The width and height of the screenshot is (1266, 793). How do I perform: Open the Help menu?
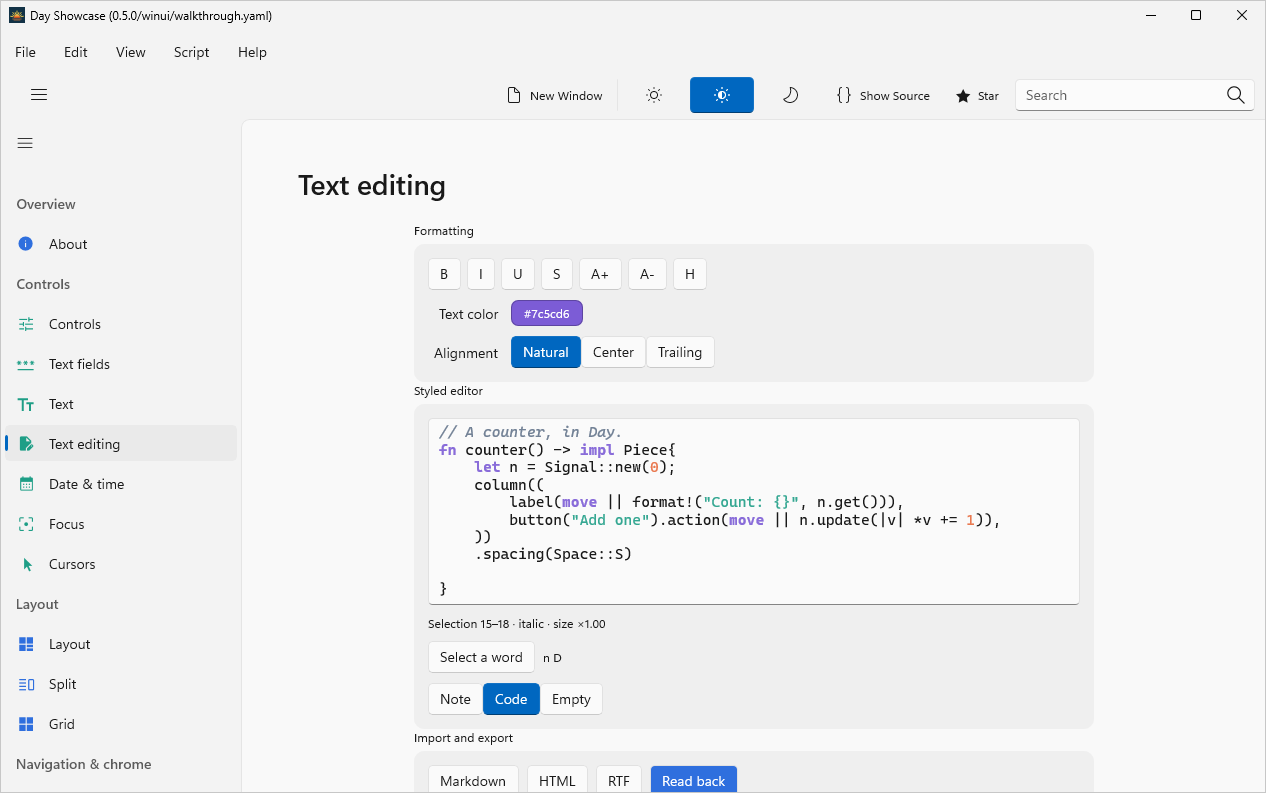[x=252, y=52]
